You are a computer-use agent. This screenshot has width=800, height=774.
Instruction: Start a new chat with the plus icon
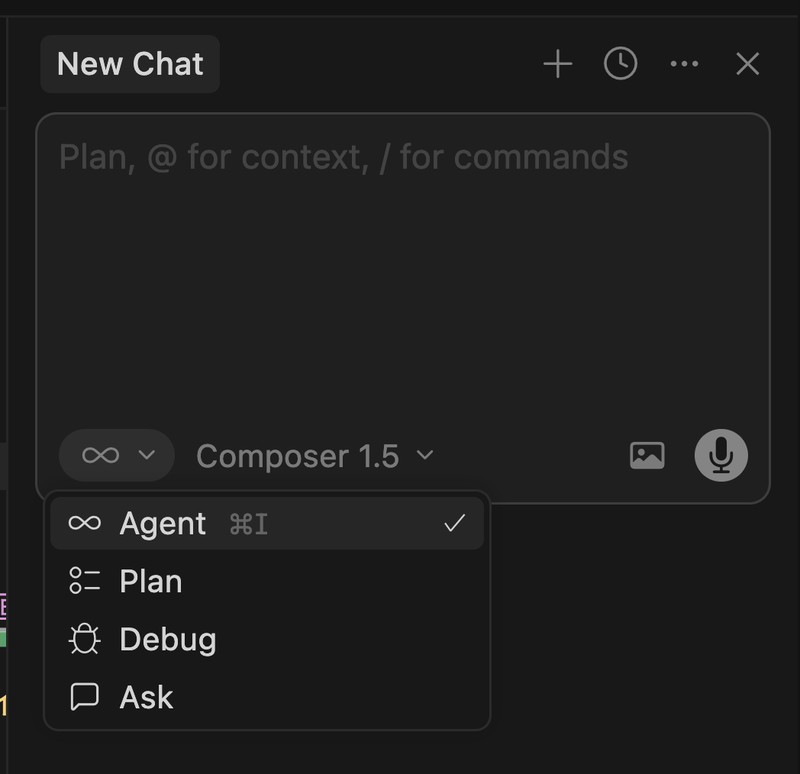[557, 63]
